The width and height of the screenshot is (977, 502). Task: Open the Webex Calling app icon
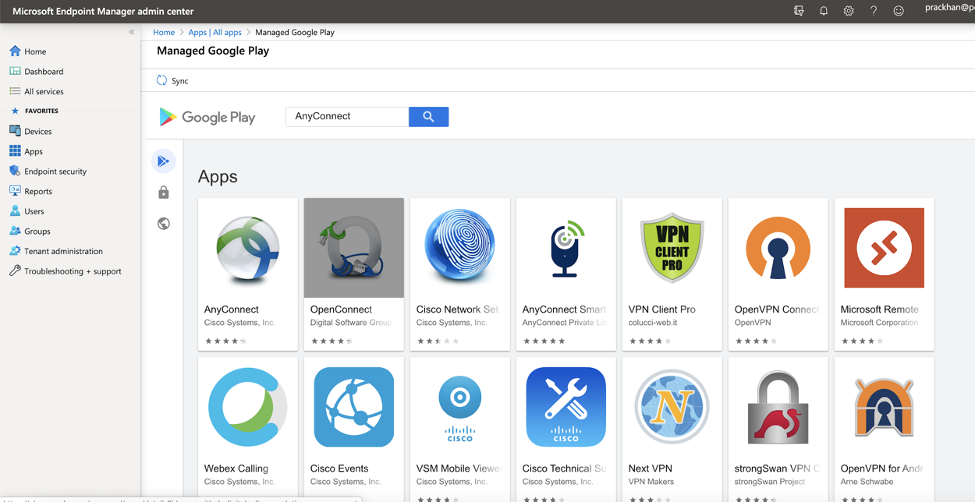[x=248, y=407]
